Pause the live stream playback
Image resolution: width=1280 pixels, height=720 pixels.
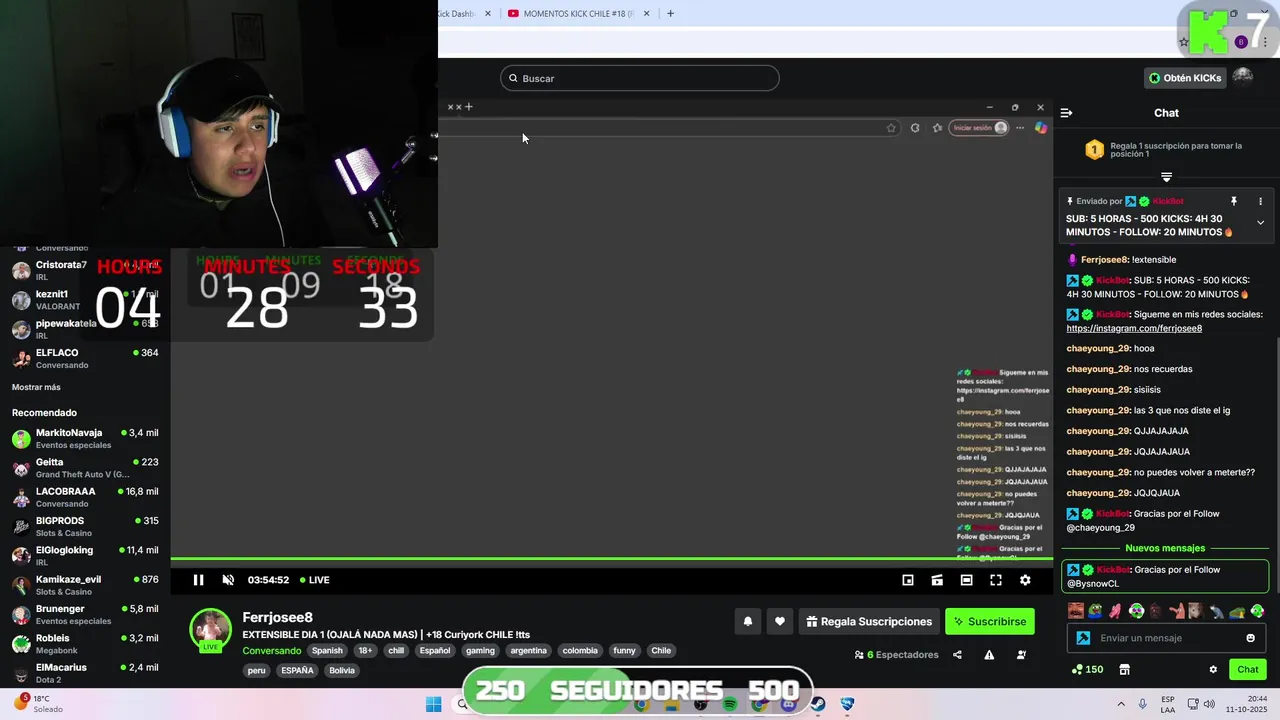click(x=198, y=580)
